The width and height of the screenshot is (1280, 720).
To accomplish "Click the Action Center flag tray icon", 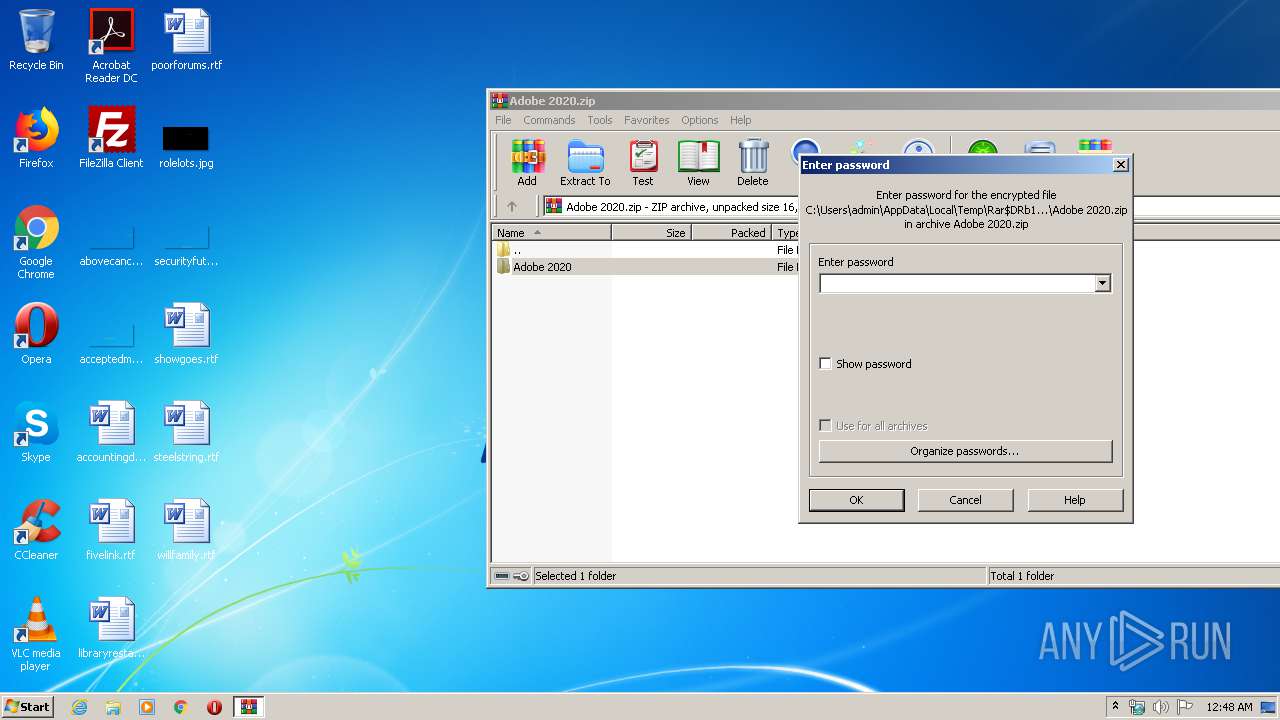I will (x=1185, y=707).
